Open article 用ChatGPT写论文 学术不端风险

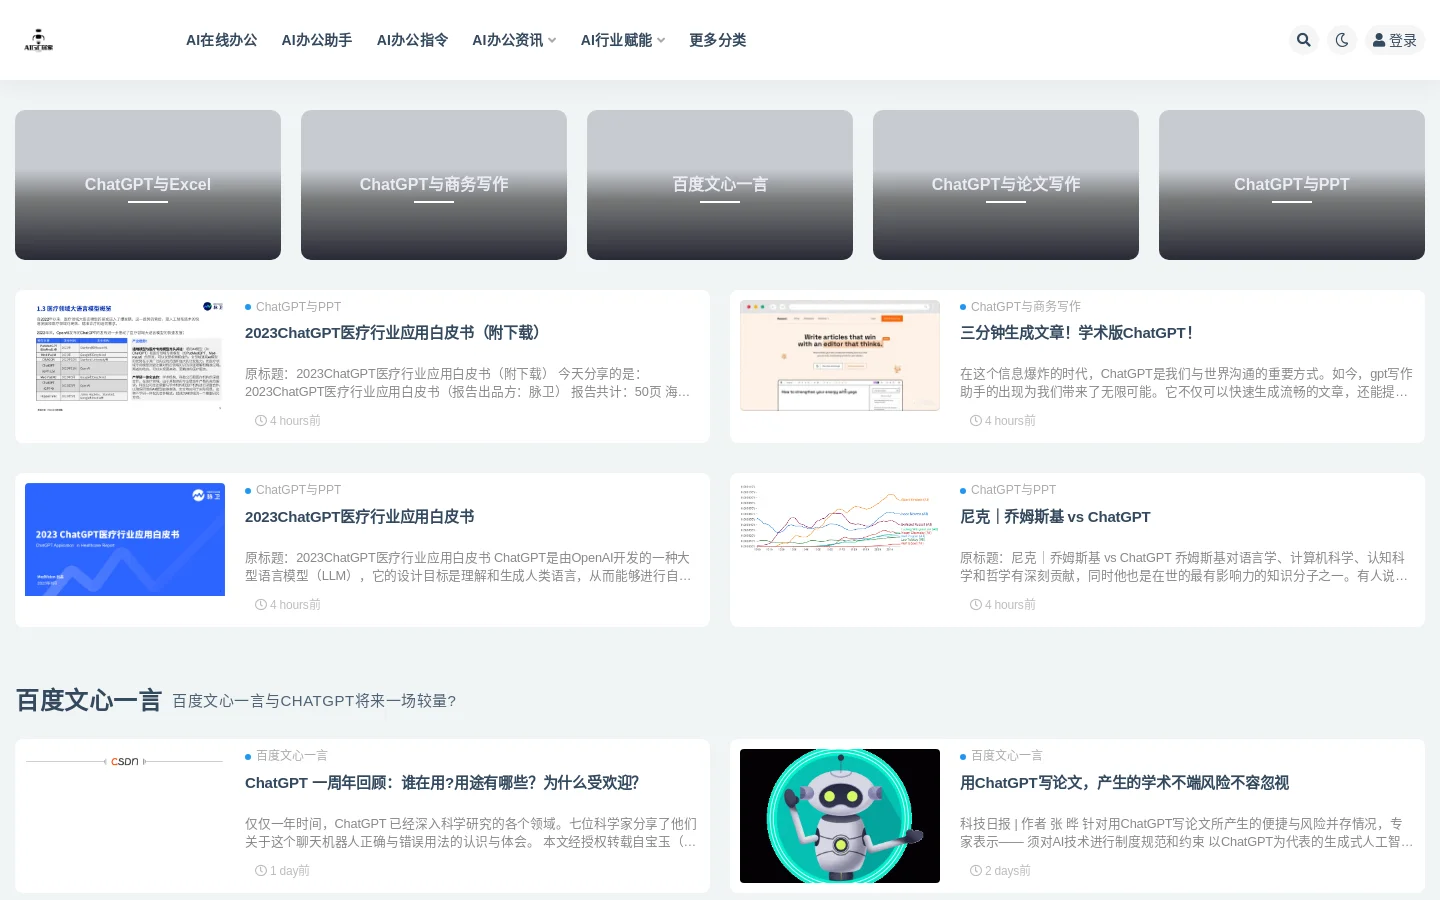coord(1124,783)
